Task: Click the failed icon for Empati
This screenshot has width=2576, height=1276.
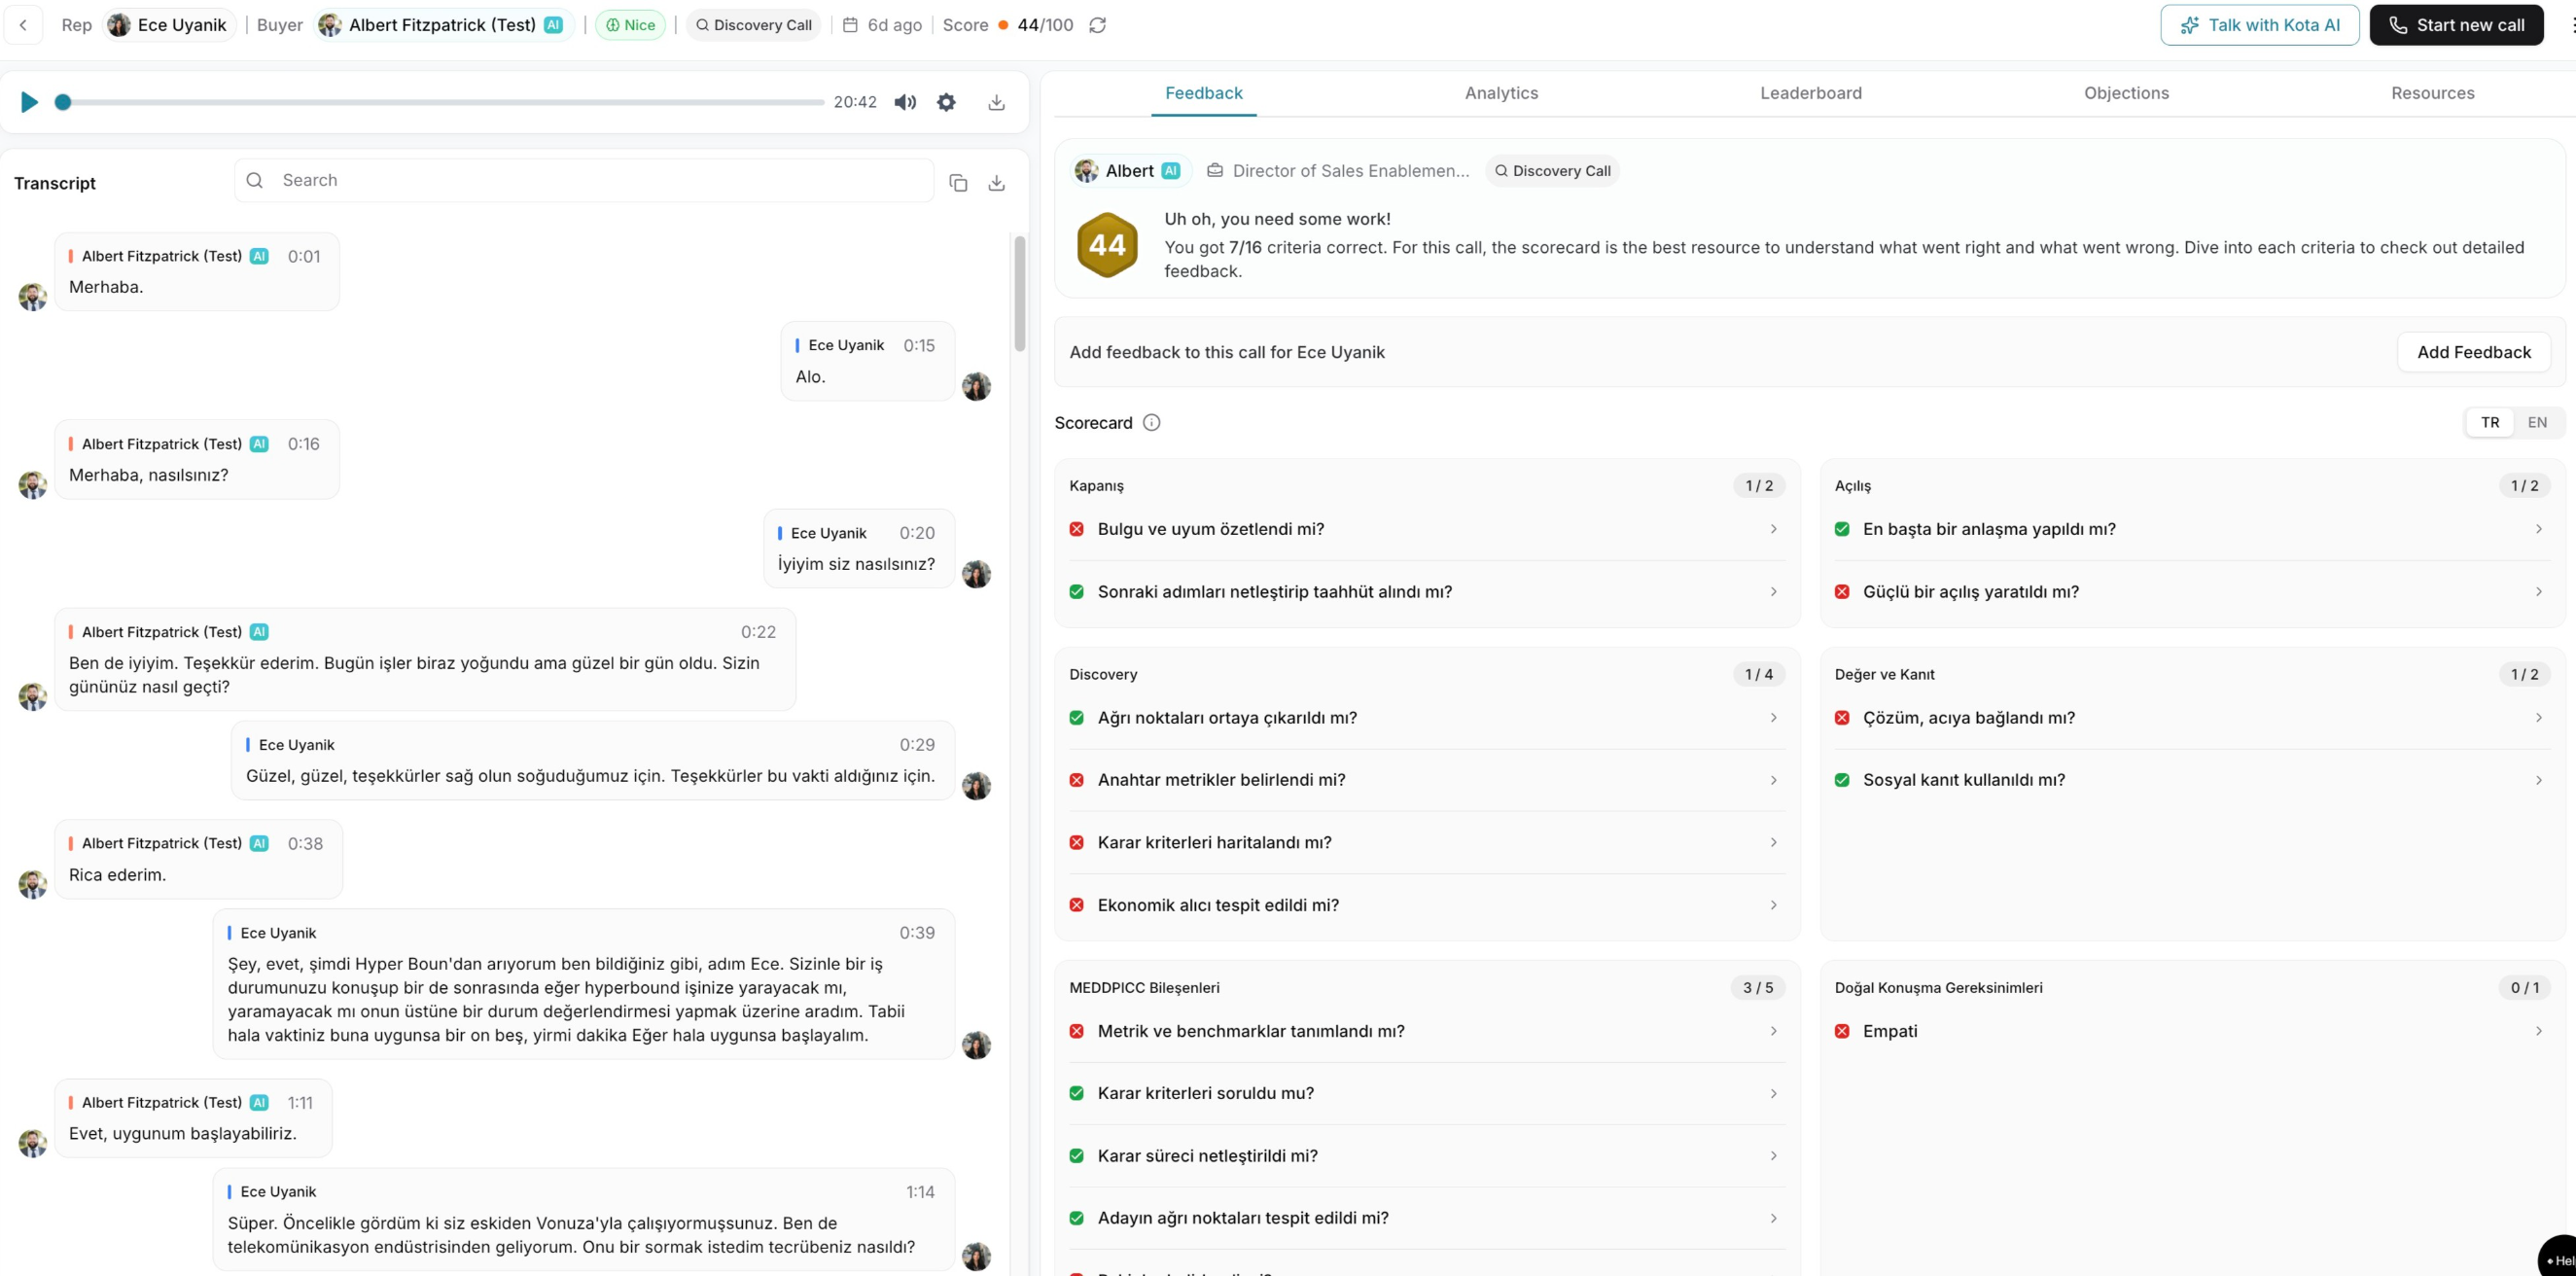Action: 1842,1031
